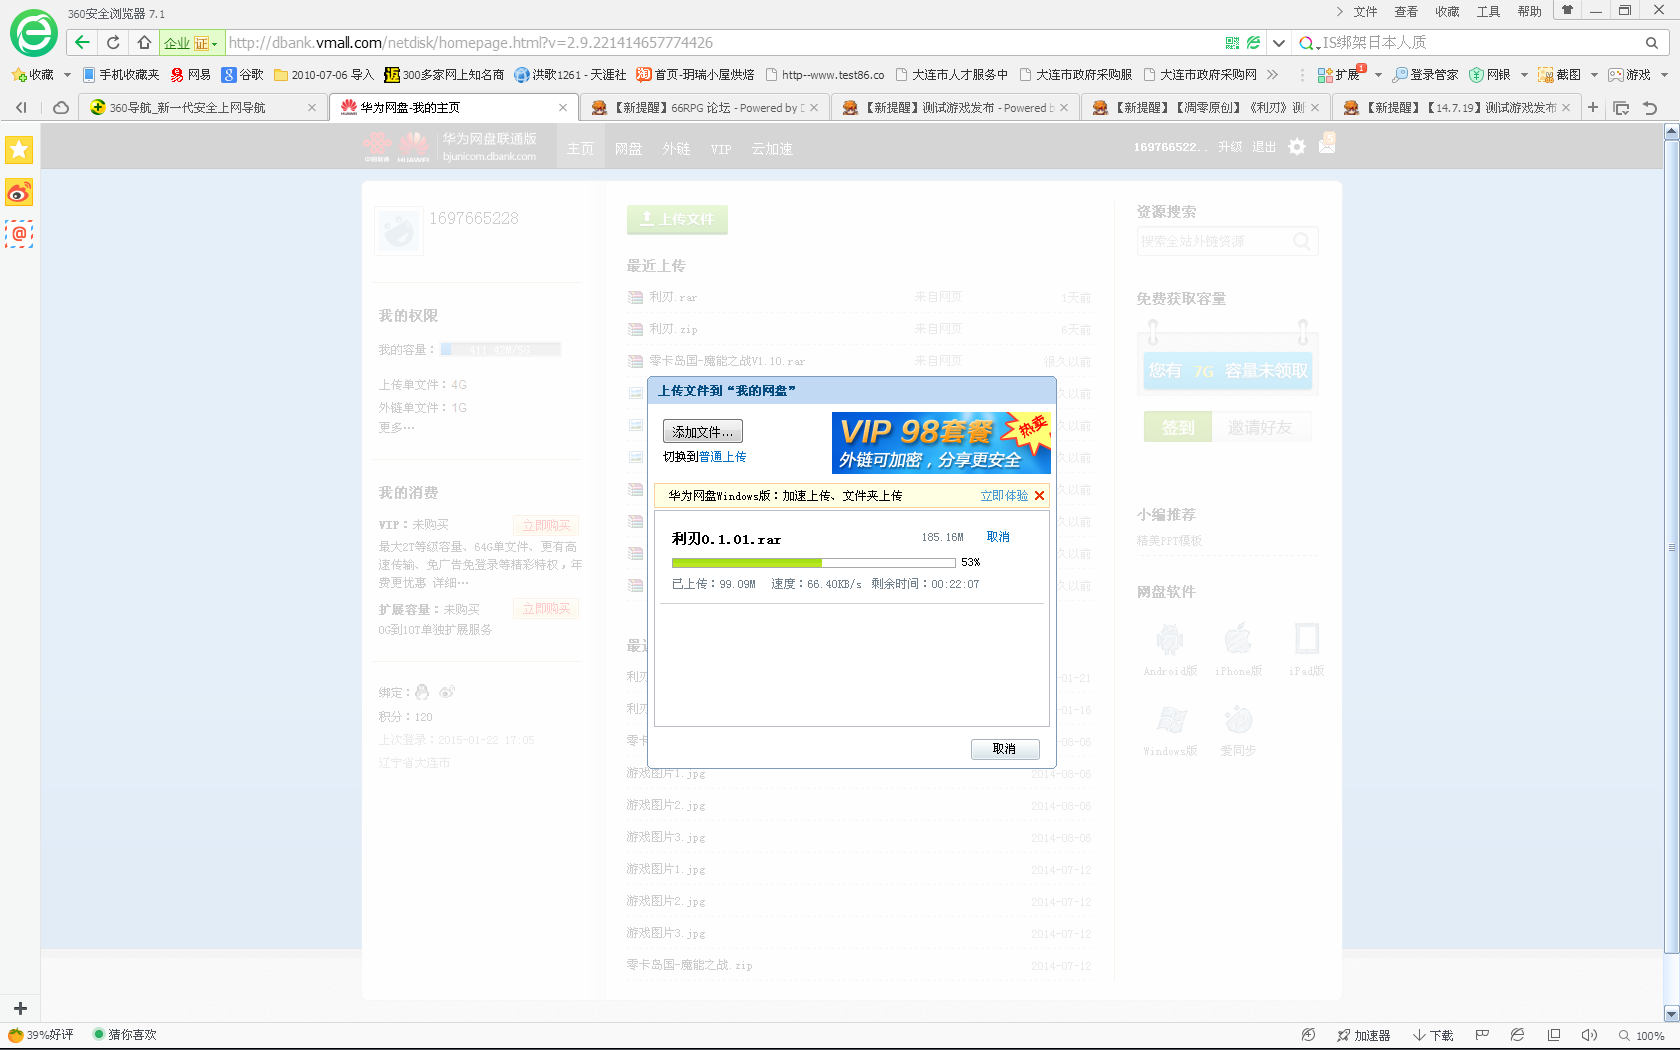Open the 猜你喜欢 status bar item
Screen dimensions: 1680x1050
[124, 1034]
